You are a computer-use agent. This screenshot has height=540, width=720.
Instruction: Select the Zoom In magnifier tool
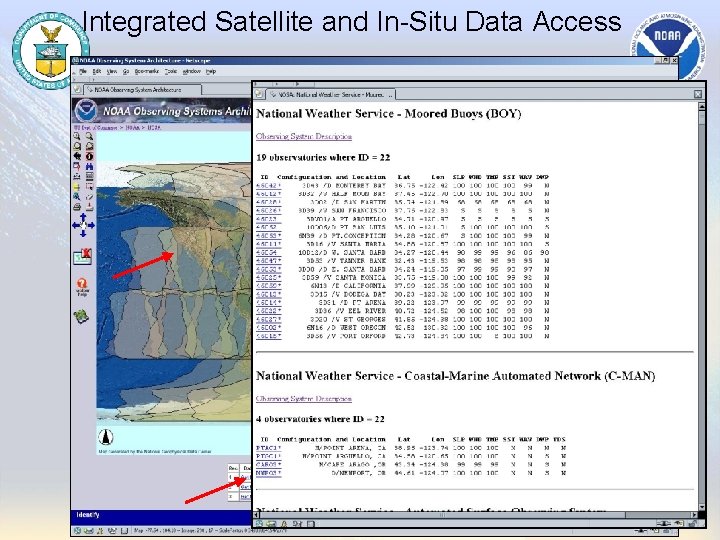[77, 136]
